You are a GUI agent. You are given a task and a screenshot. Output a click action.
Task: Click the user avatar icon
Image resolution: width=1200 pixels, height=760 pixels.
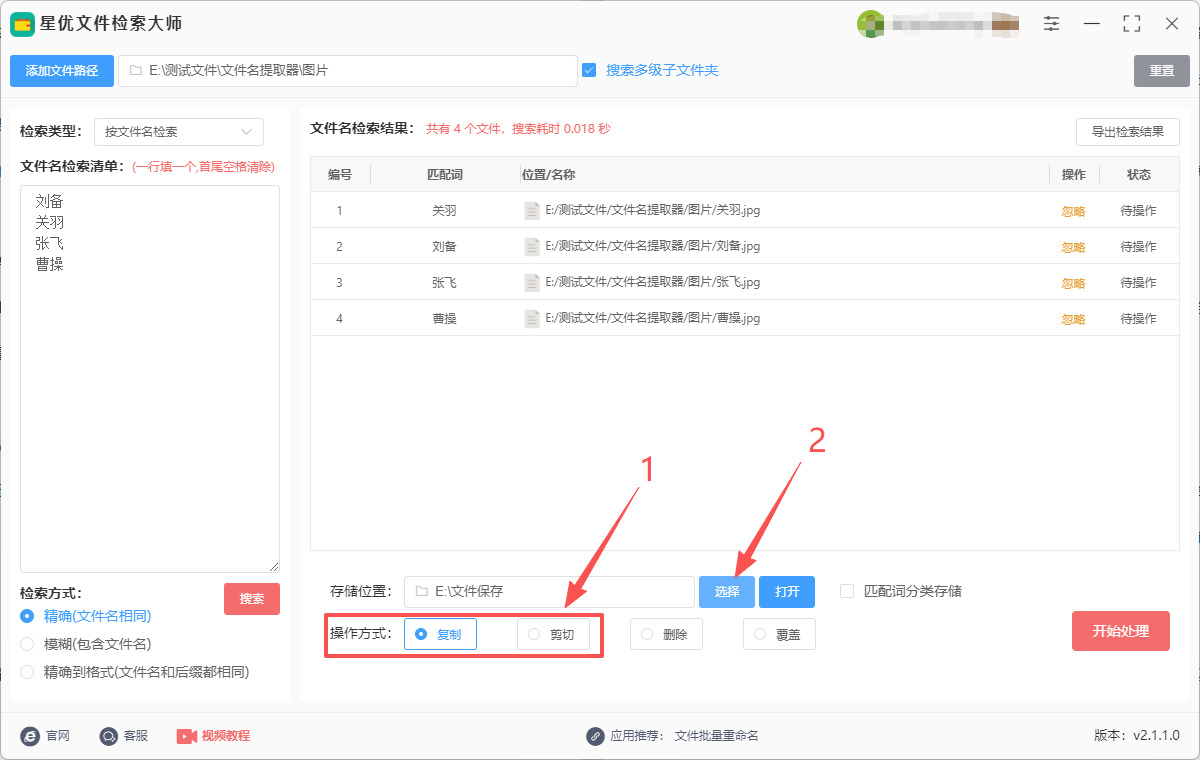pos(870,24)
